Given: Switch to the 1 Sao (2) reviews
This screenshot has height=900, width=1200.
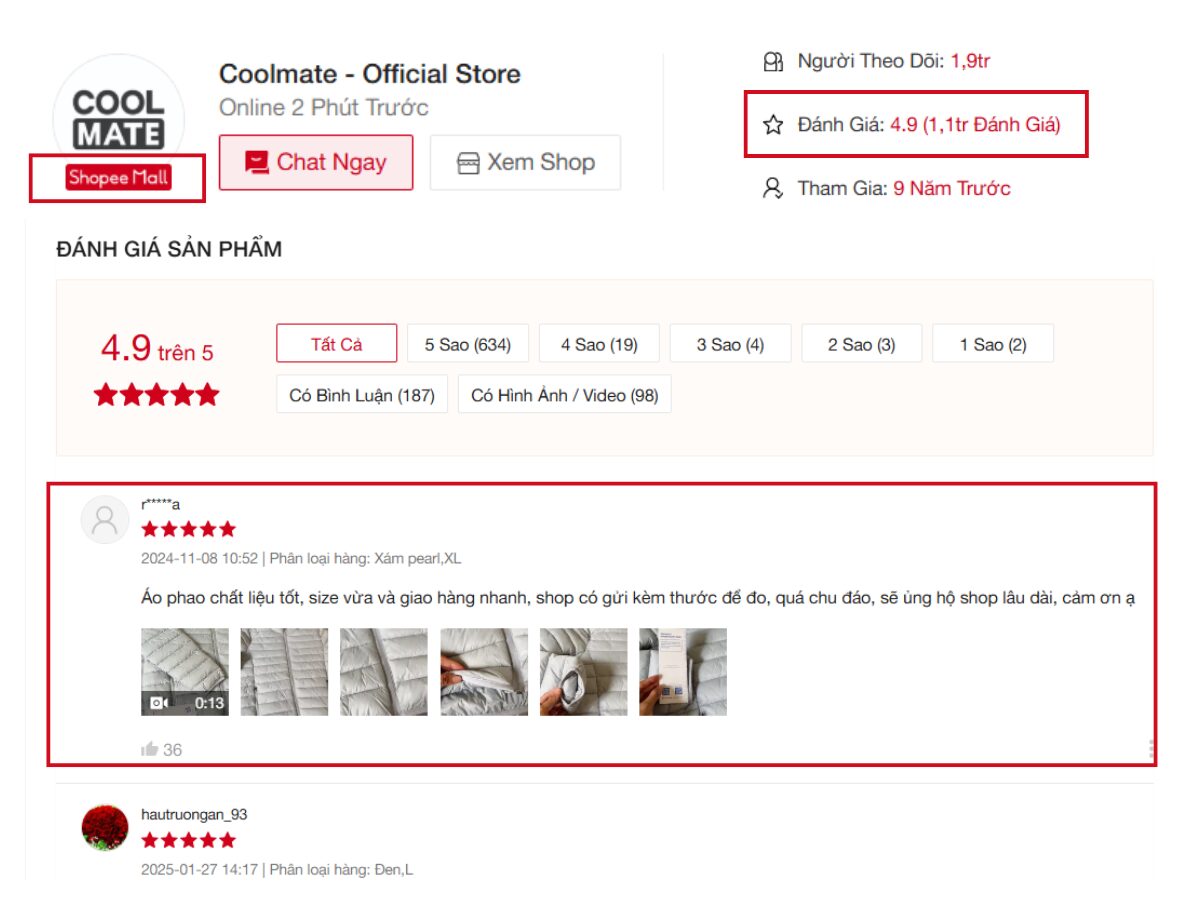Looking at the screenshot, I should click(x=992, y=343).
